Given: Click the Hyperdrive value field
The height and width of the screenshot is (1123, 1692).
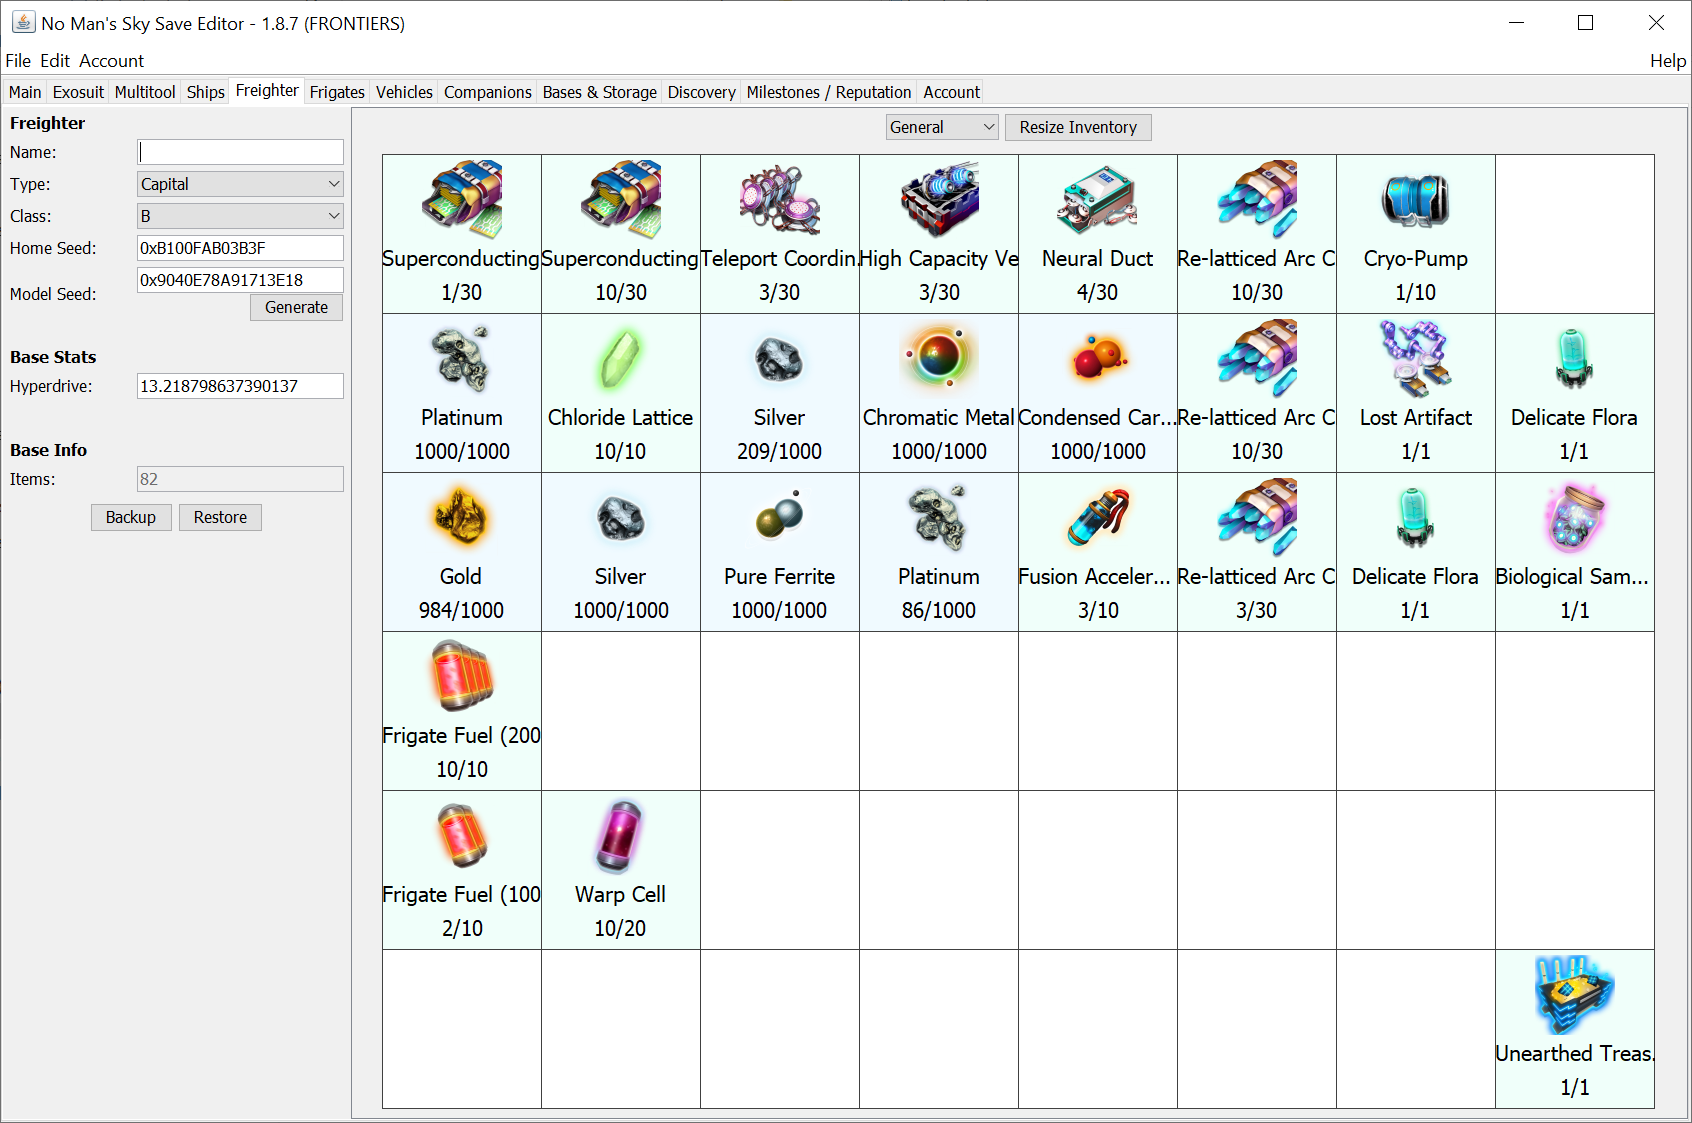Looking at the screenshot, I should (240, 386).
